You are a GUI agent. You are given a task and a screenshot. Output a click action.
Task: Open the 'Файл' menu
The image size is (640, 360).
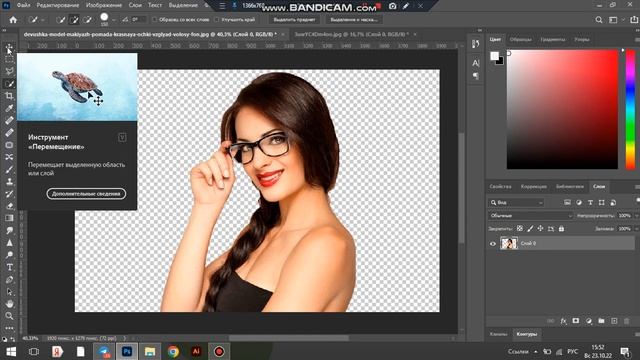23,5
